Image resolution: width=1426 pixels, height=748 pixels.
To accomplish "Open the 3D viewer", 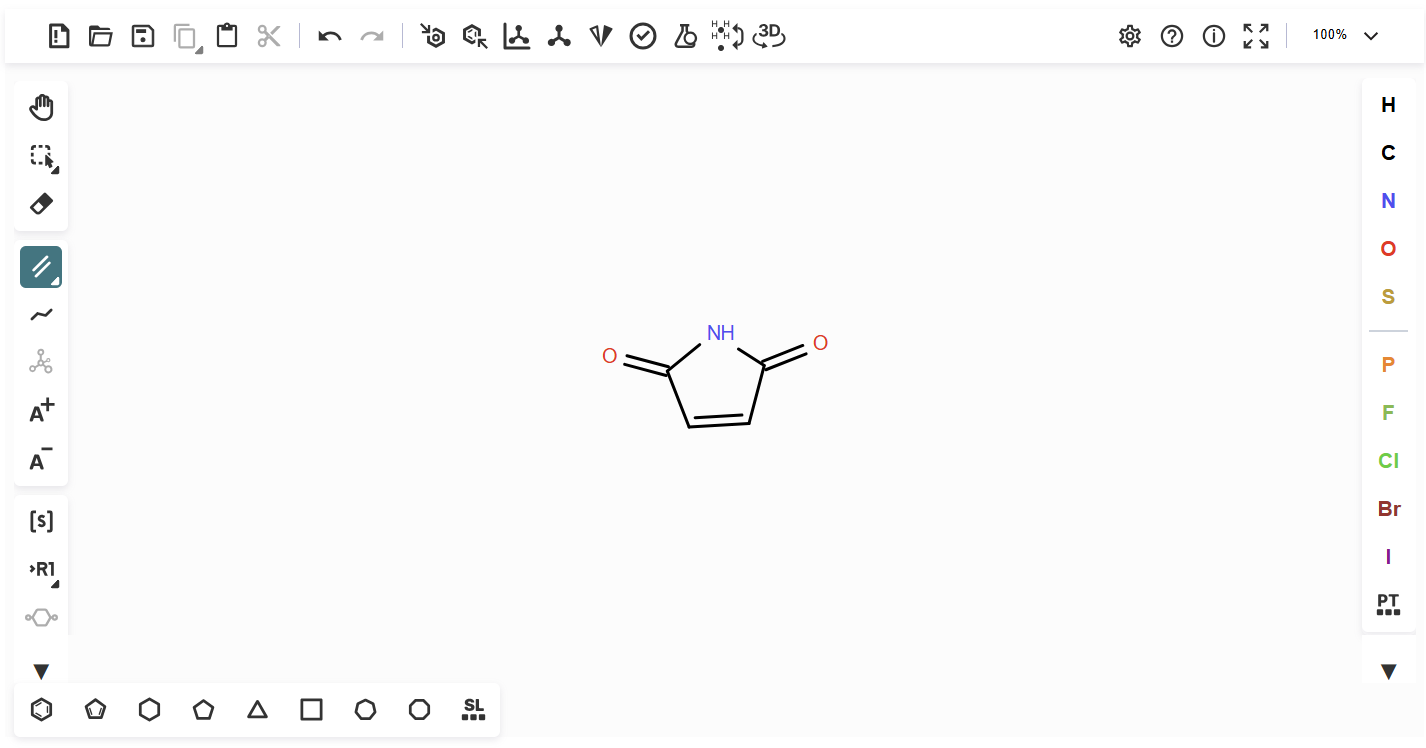I will tap(769, 37).
